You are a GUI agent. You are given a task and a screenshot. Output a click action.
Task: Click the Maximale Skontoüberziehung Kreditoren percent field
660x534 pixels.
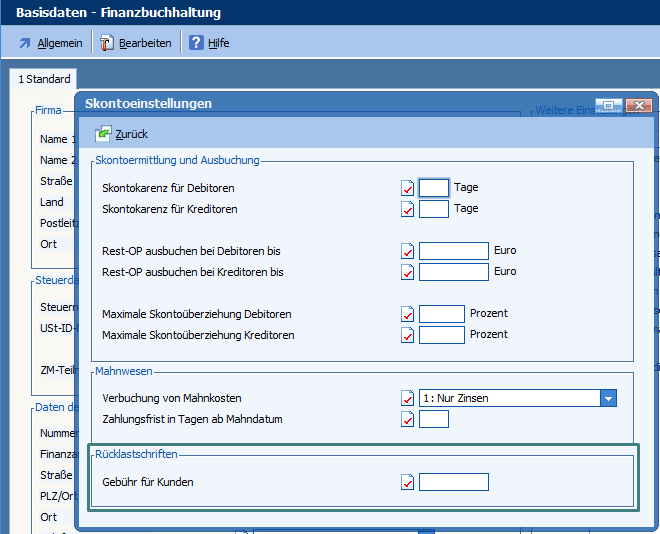point(441,335)
